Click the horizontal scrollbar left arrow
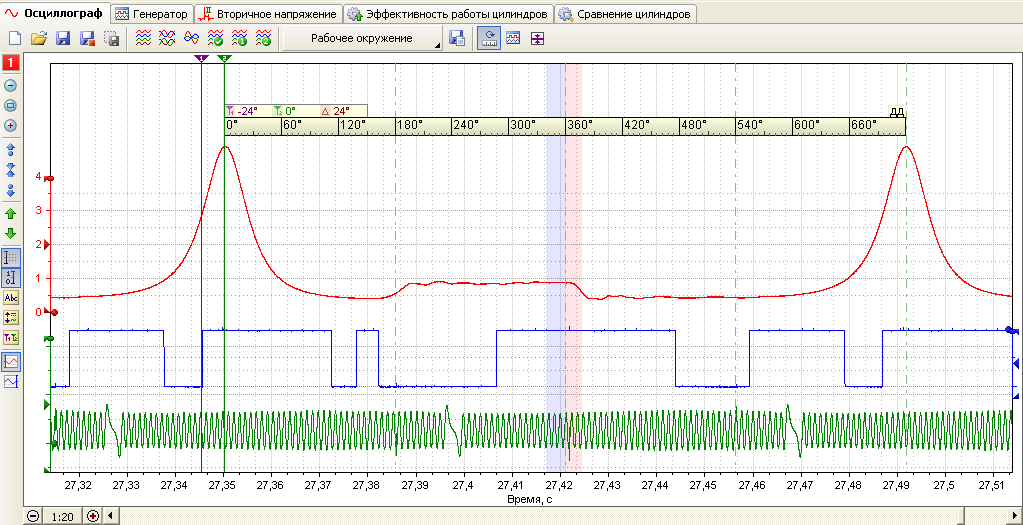Screen dimensions: 1023x525 coord(109,517)
